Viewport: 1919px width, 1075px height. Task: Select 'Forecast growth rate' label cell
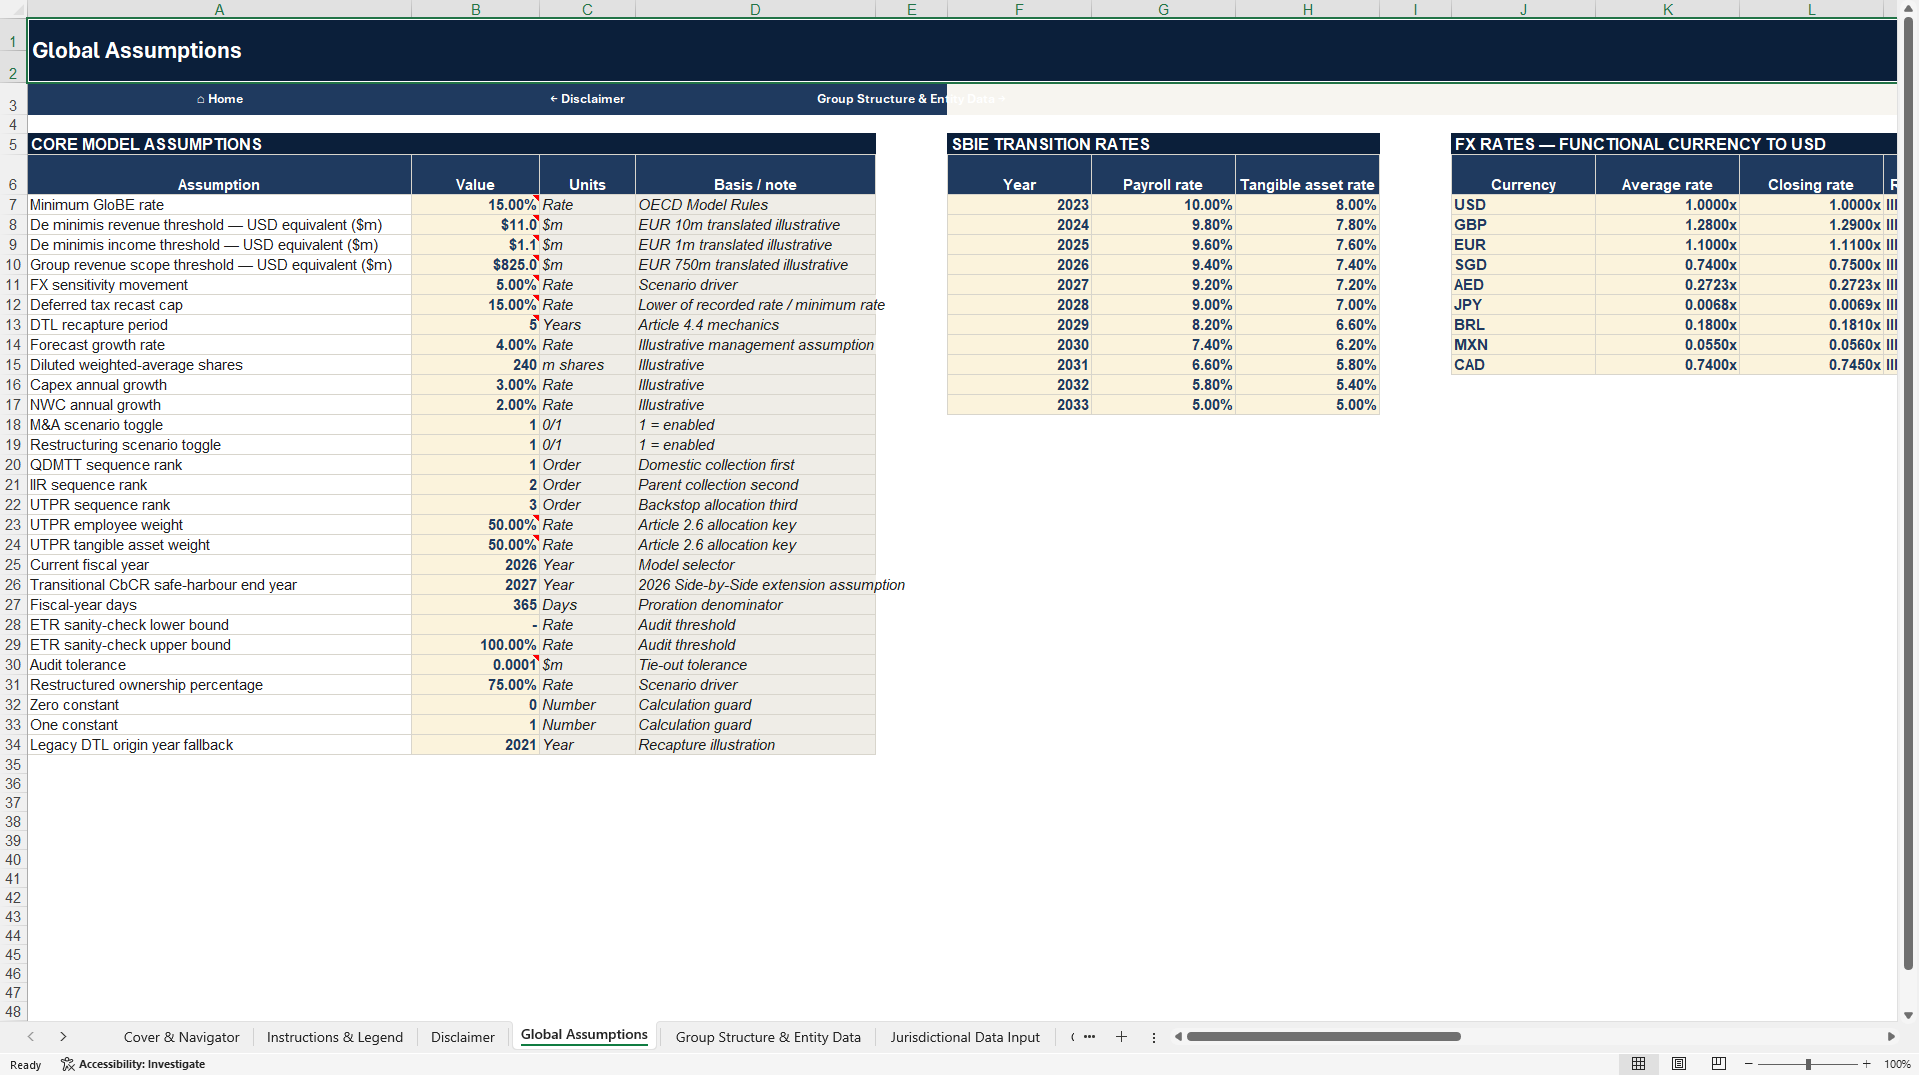click(x=219, y=345)
